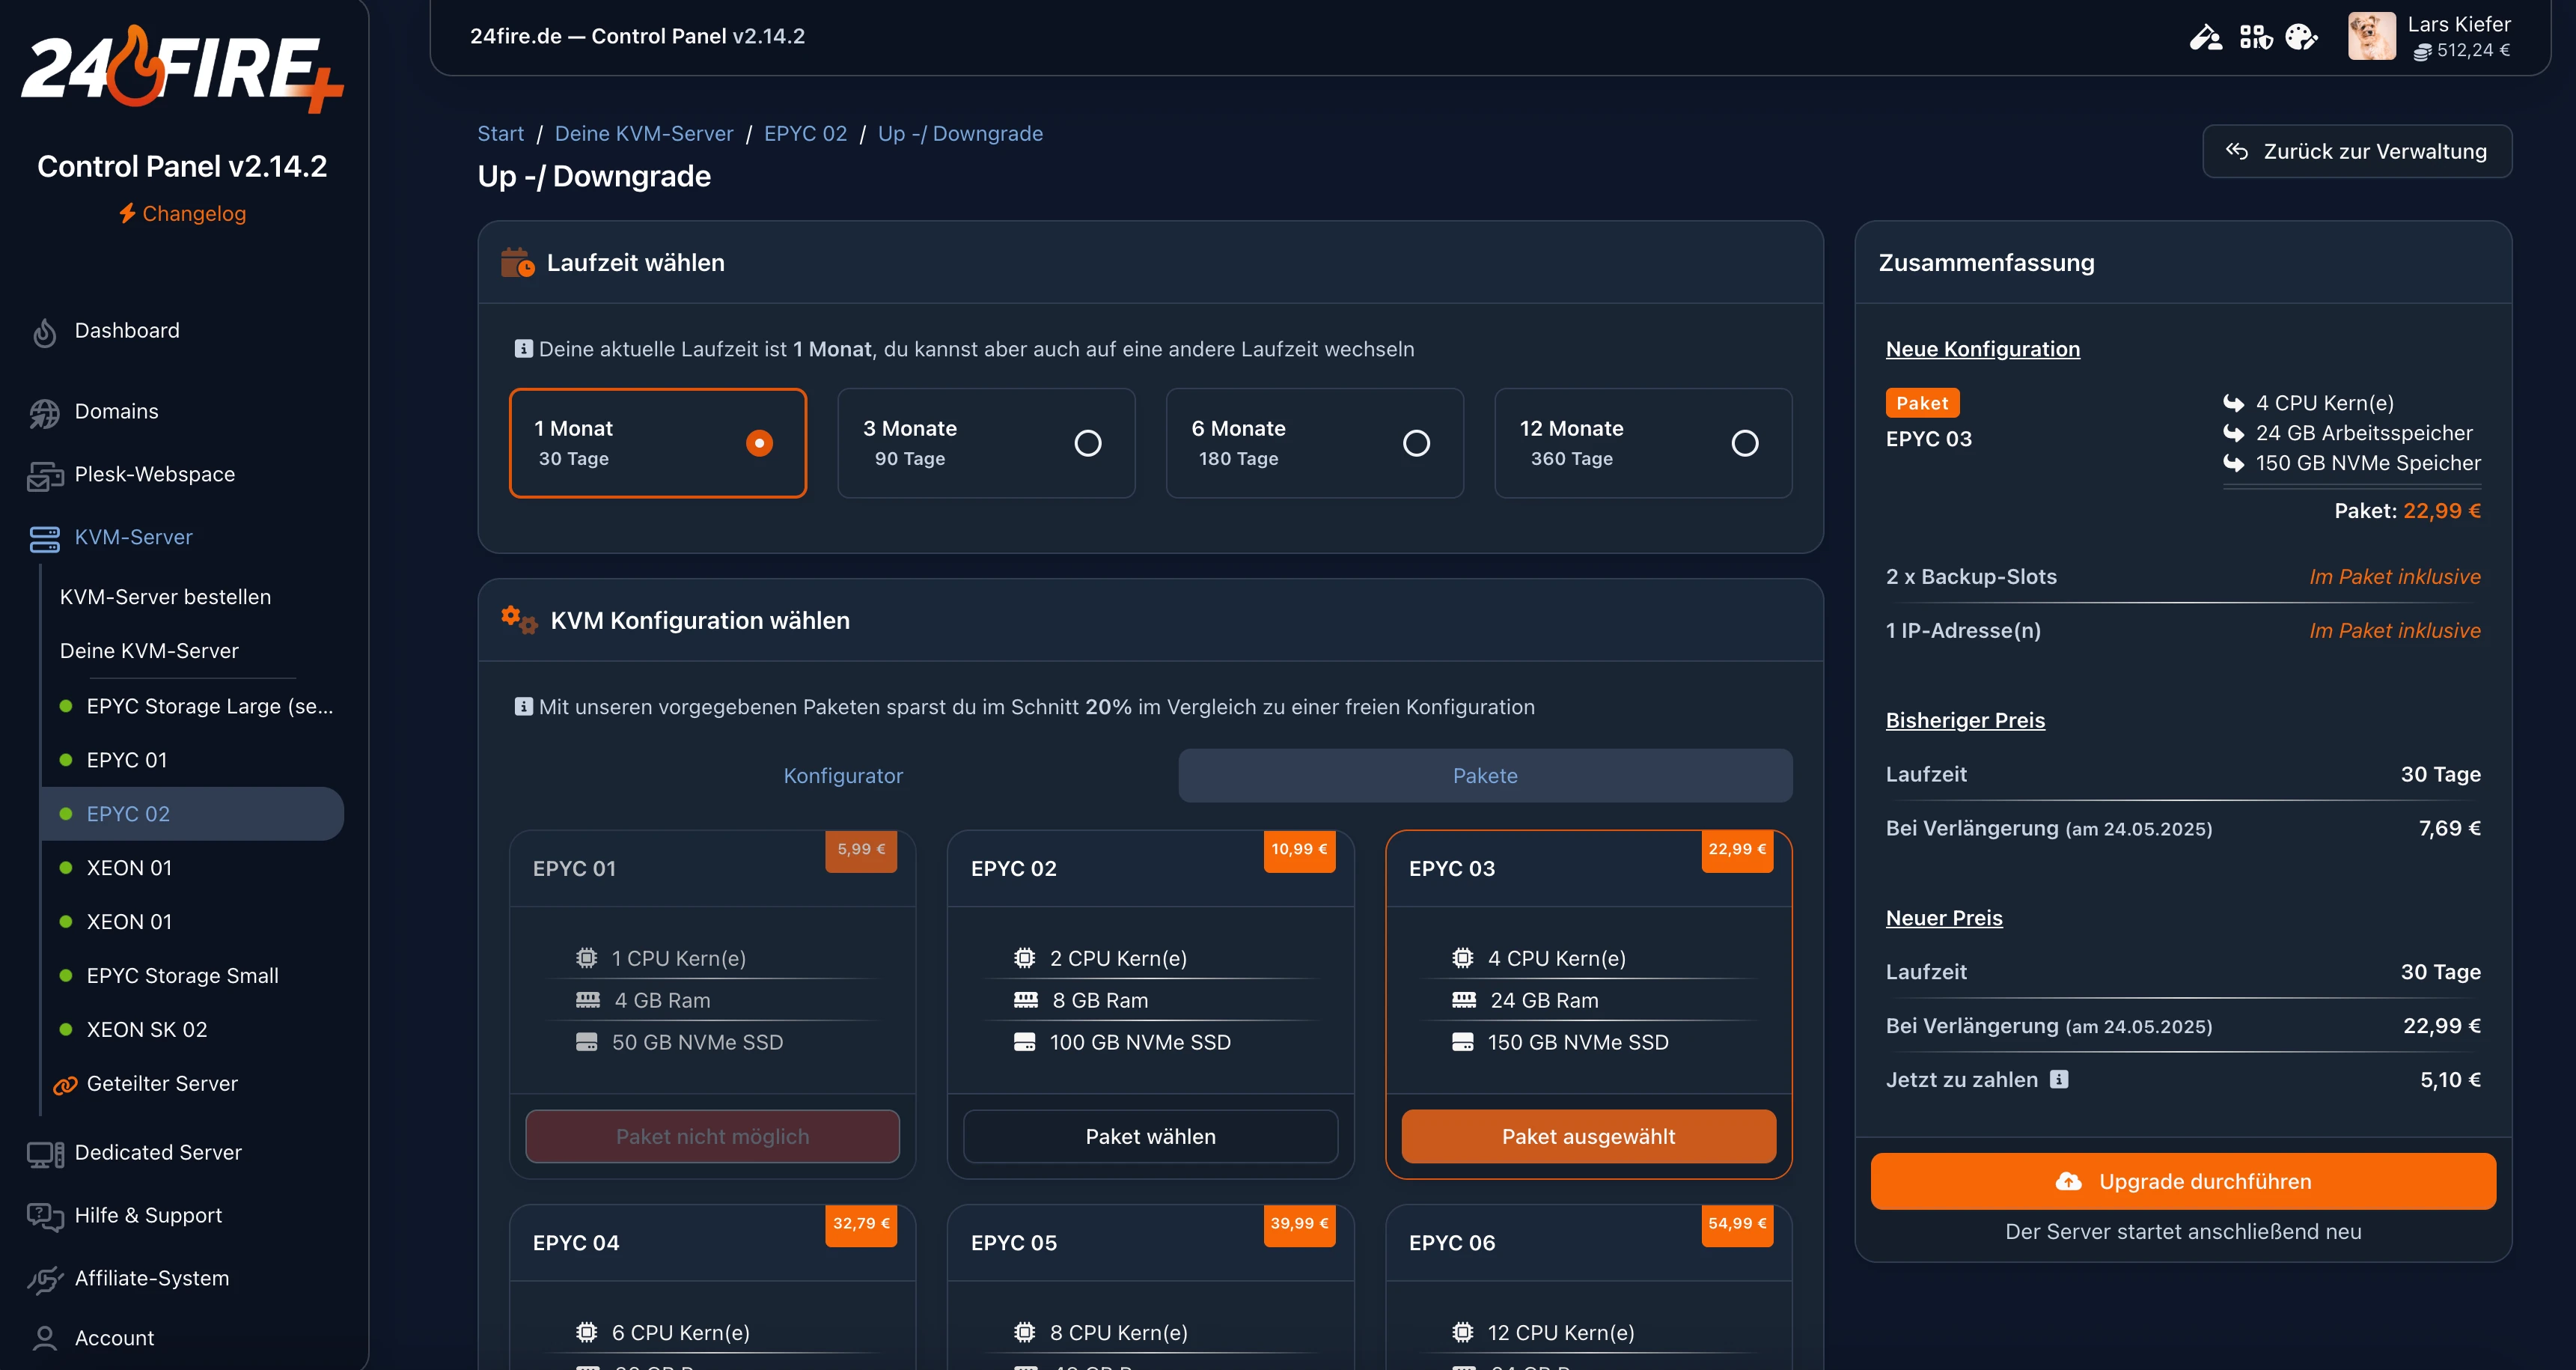Switch to the Konfigurator tab

tap(843, 776)
